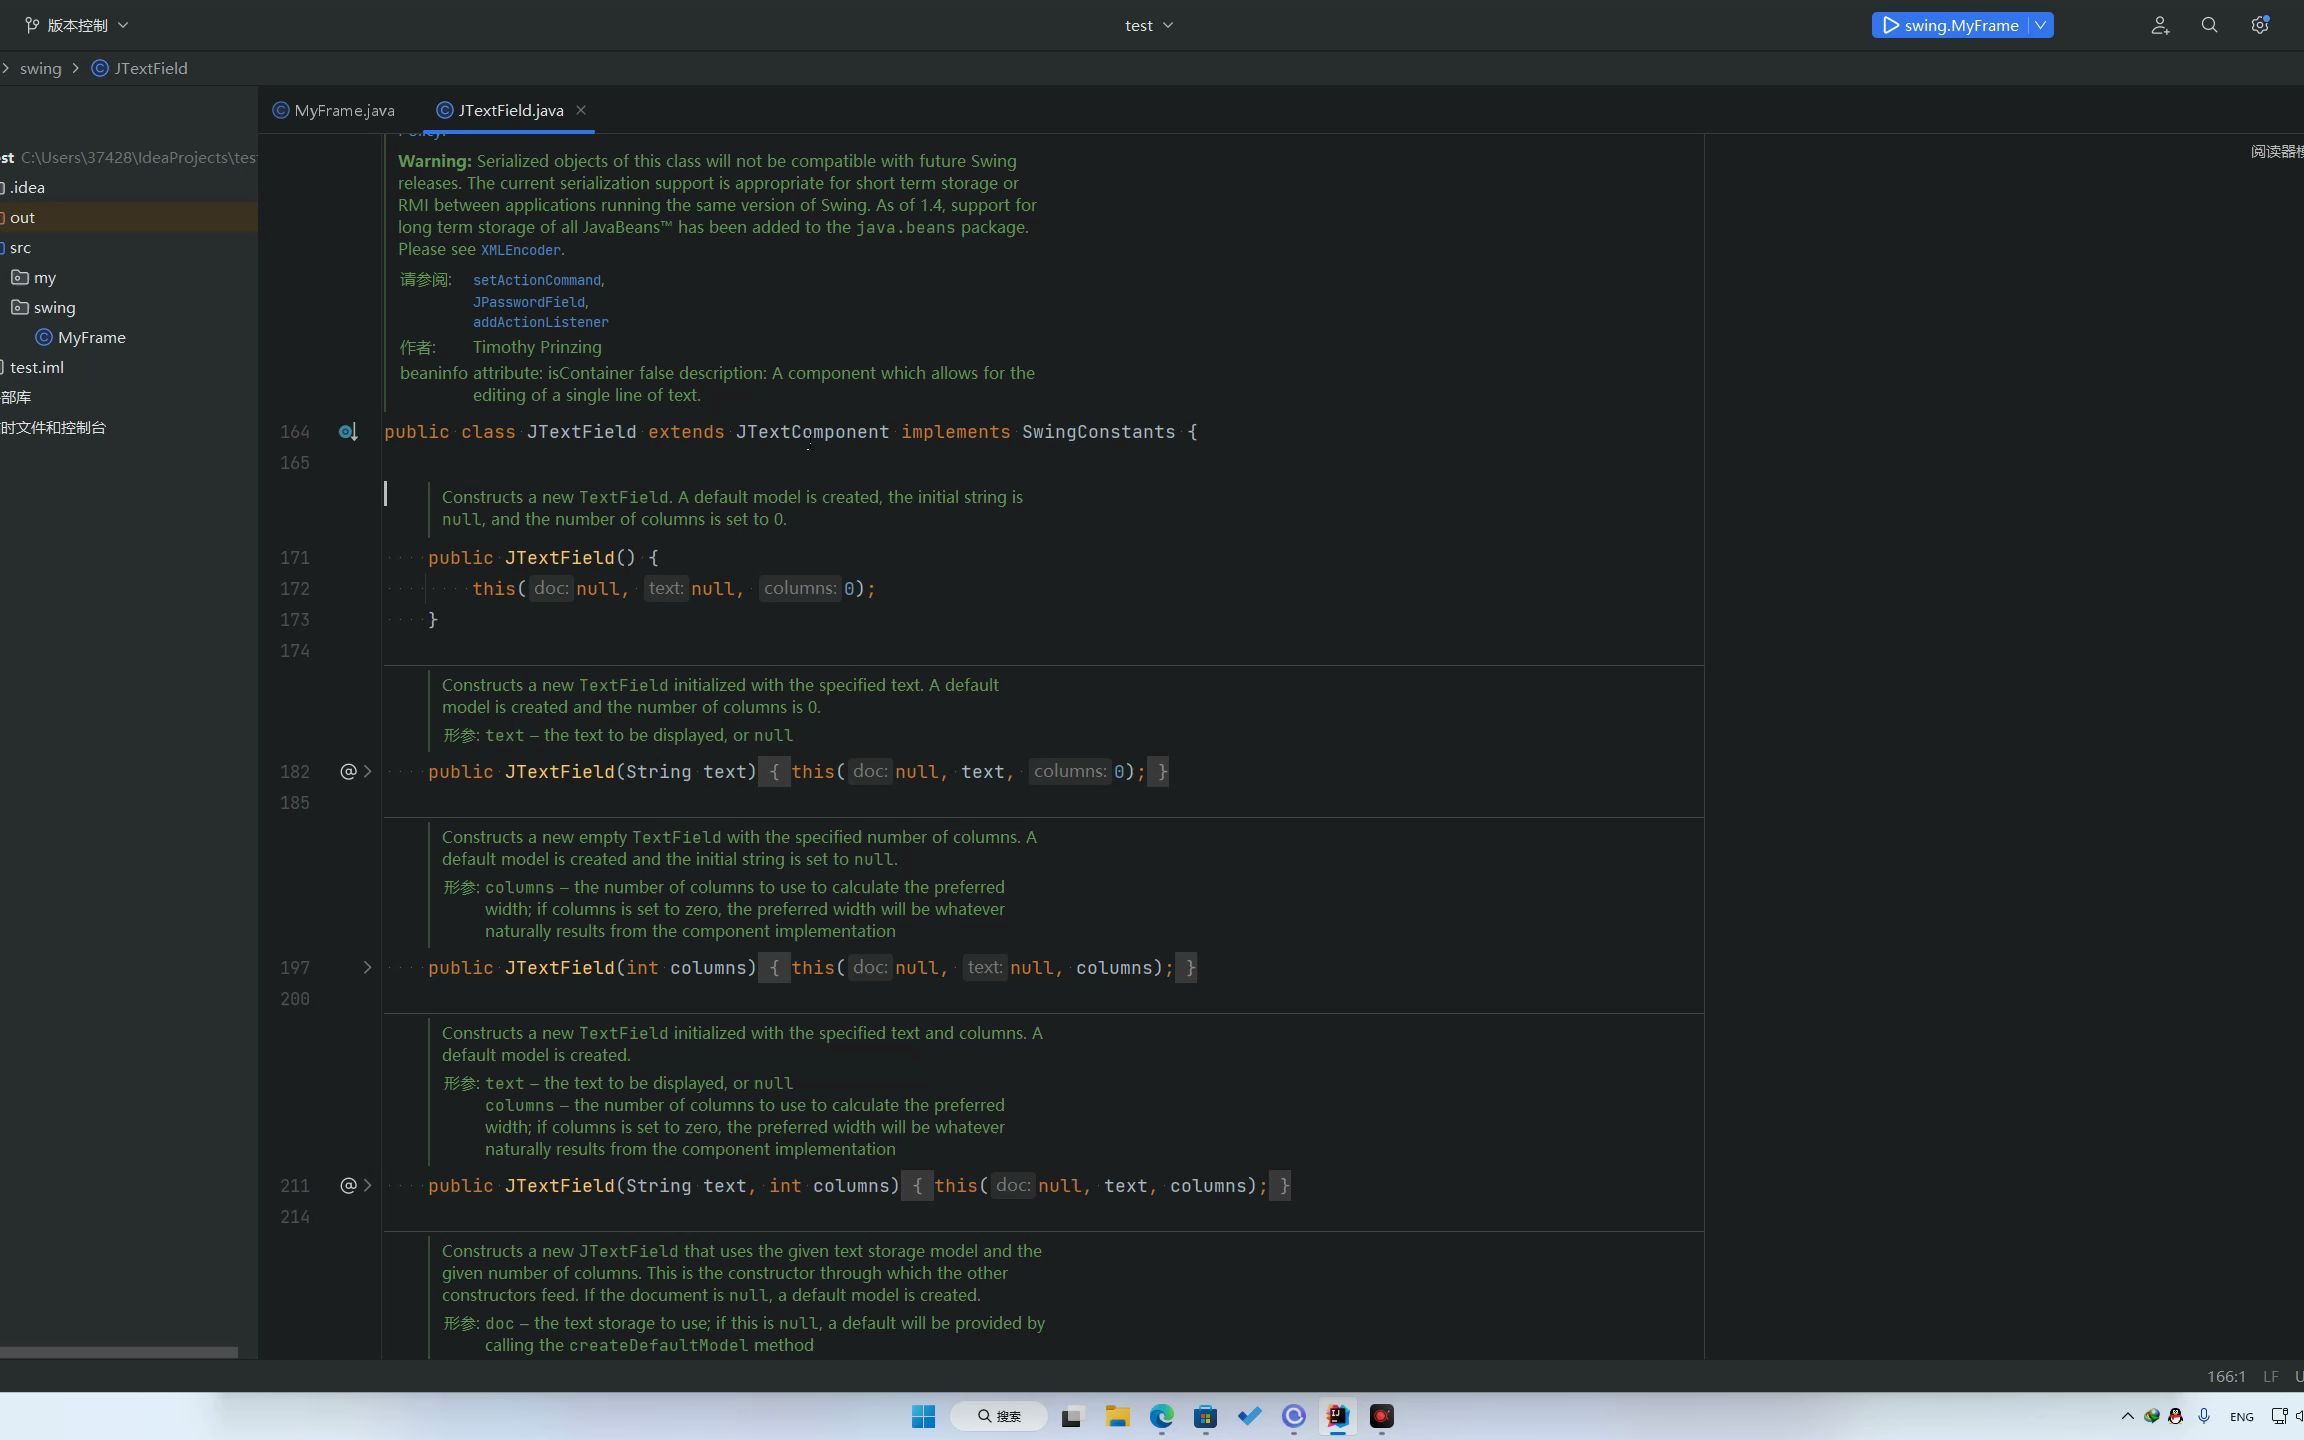
Task: Expand folded code chevron at line 211
Action: [x=367, y=1185]
